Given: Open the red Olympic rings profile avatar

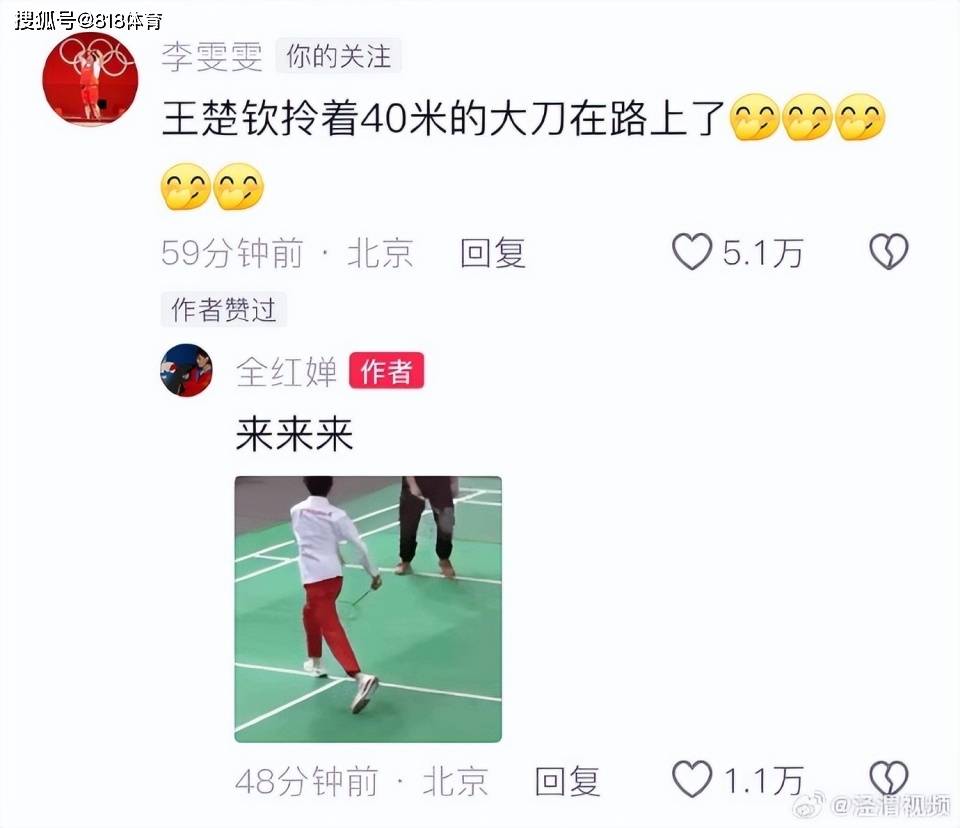Looking at the screenshot, I should [90, 80].
